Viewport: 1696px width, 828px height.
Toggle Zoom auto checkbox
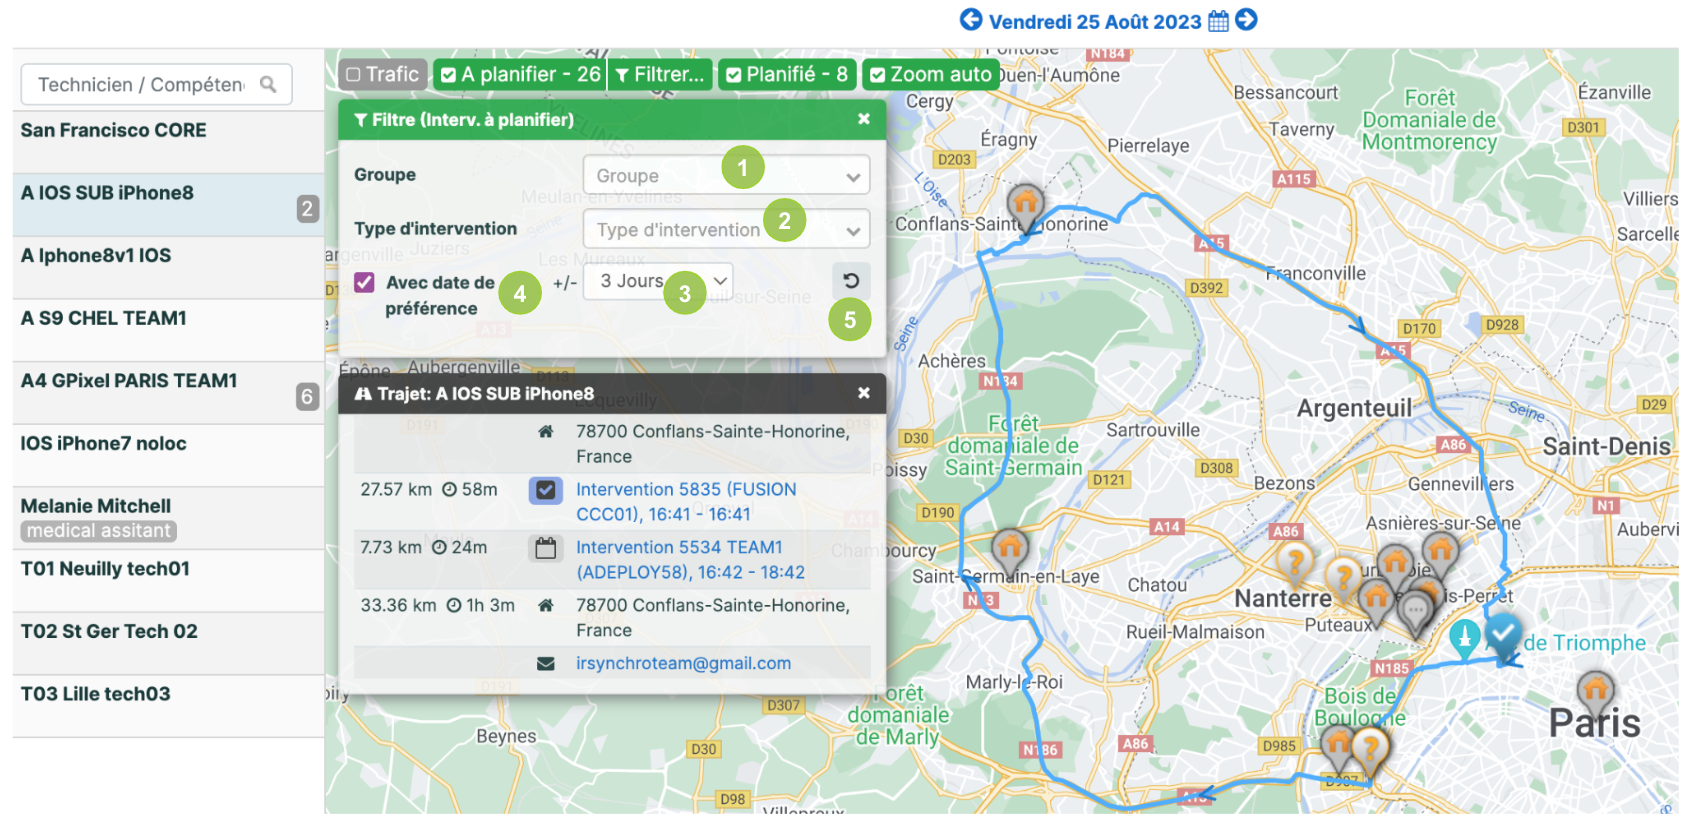pos(877,75)
